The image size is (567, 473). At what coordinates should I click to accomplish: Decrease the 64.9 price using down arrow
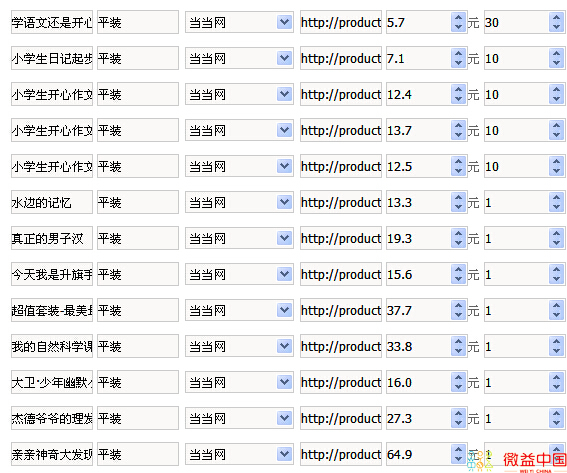click(x=459, y=459)
